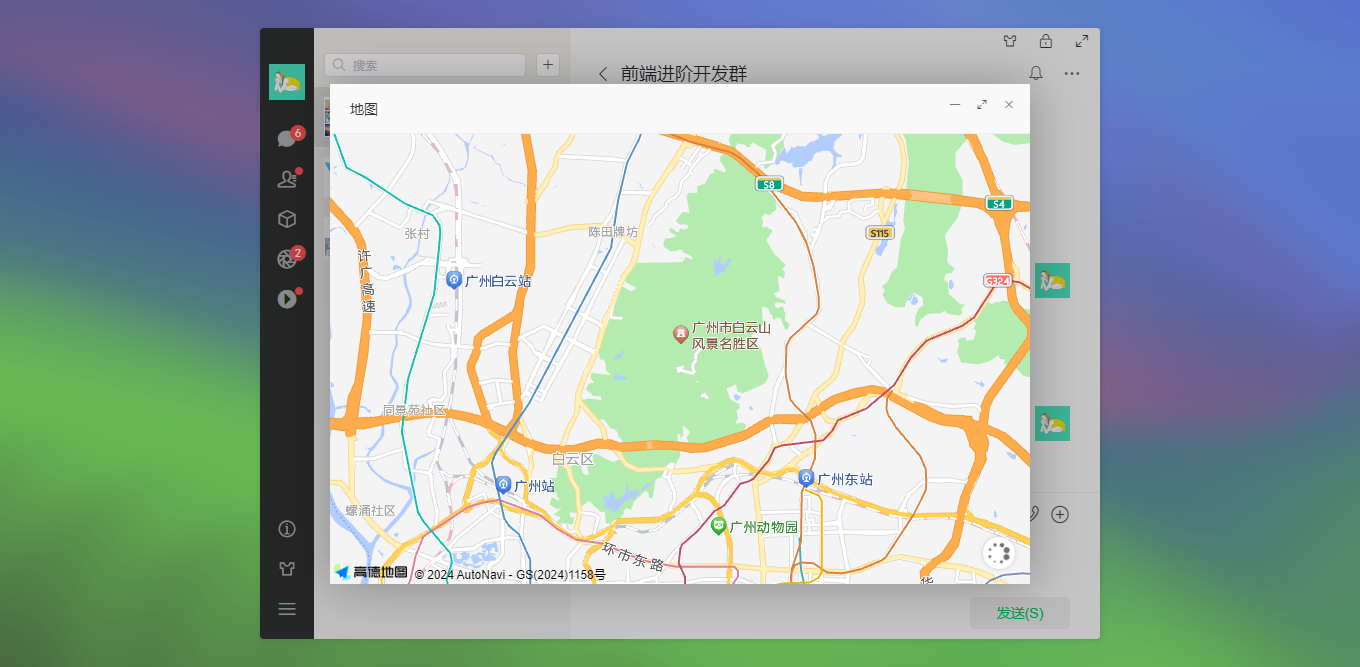Screen dimensions: 1360x667
Task: Collapse chat with the back chevron
Action: (x=603, y=74)
